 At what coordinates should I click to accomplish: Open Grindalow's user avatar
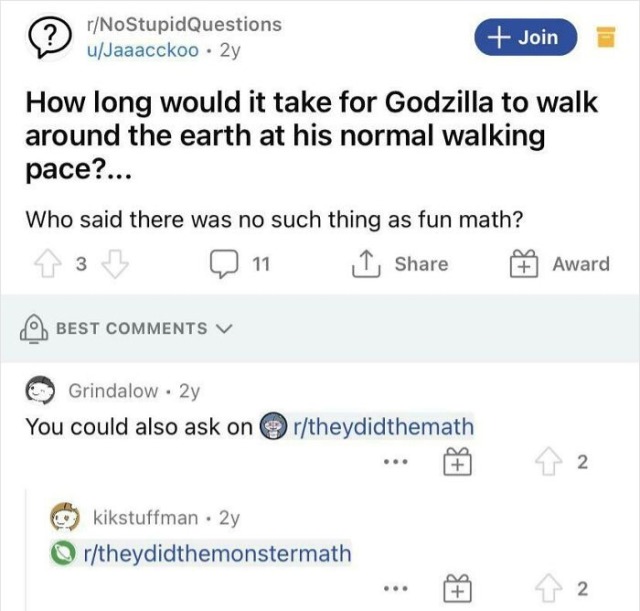coord(40,391)
